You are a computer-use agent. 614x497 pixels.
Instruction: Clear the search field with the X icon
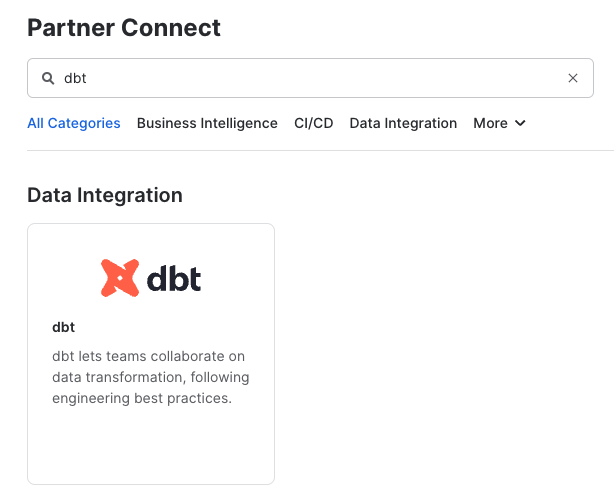pyautogui.click(x=573, y=78)
